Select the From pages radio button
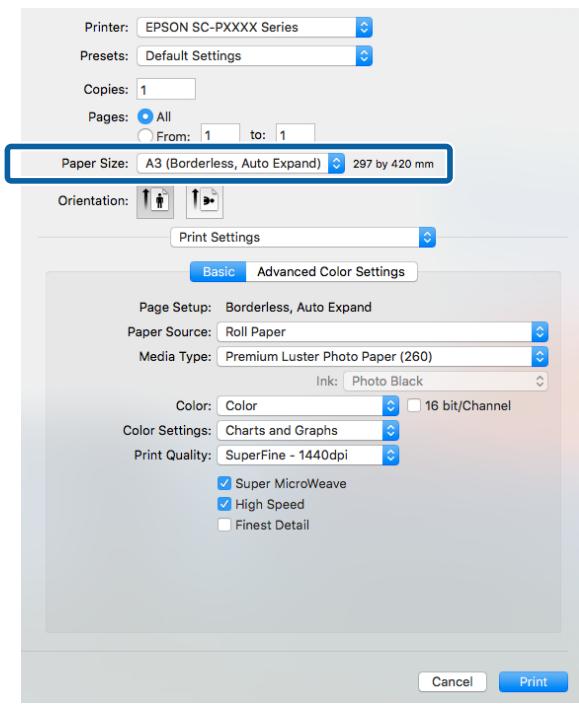The width and height of the screenshot is (579, 704). click(x=145, y=136)
